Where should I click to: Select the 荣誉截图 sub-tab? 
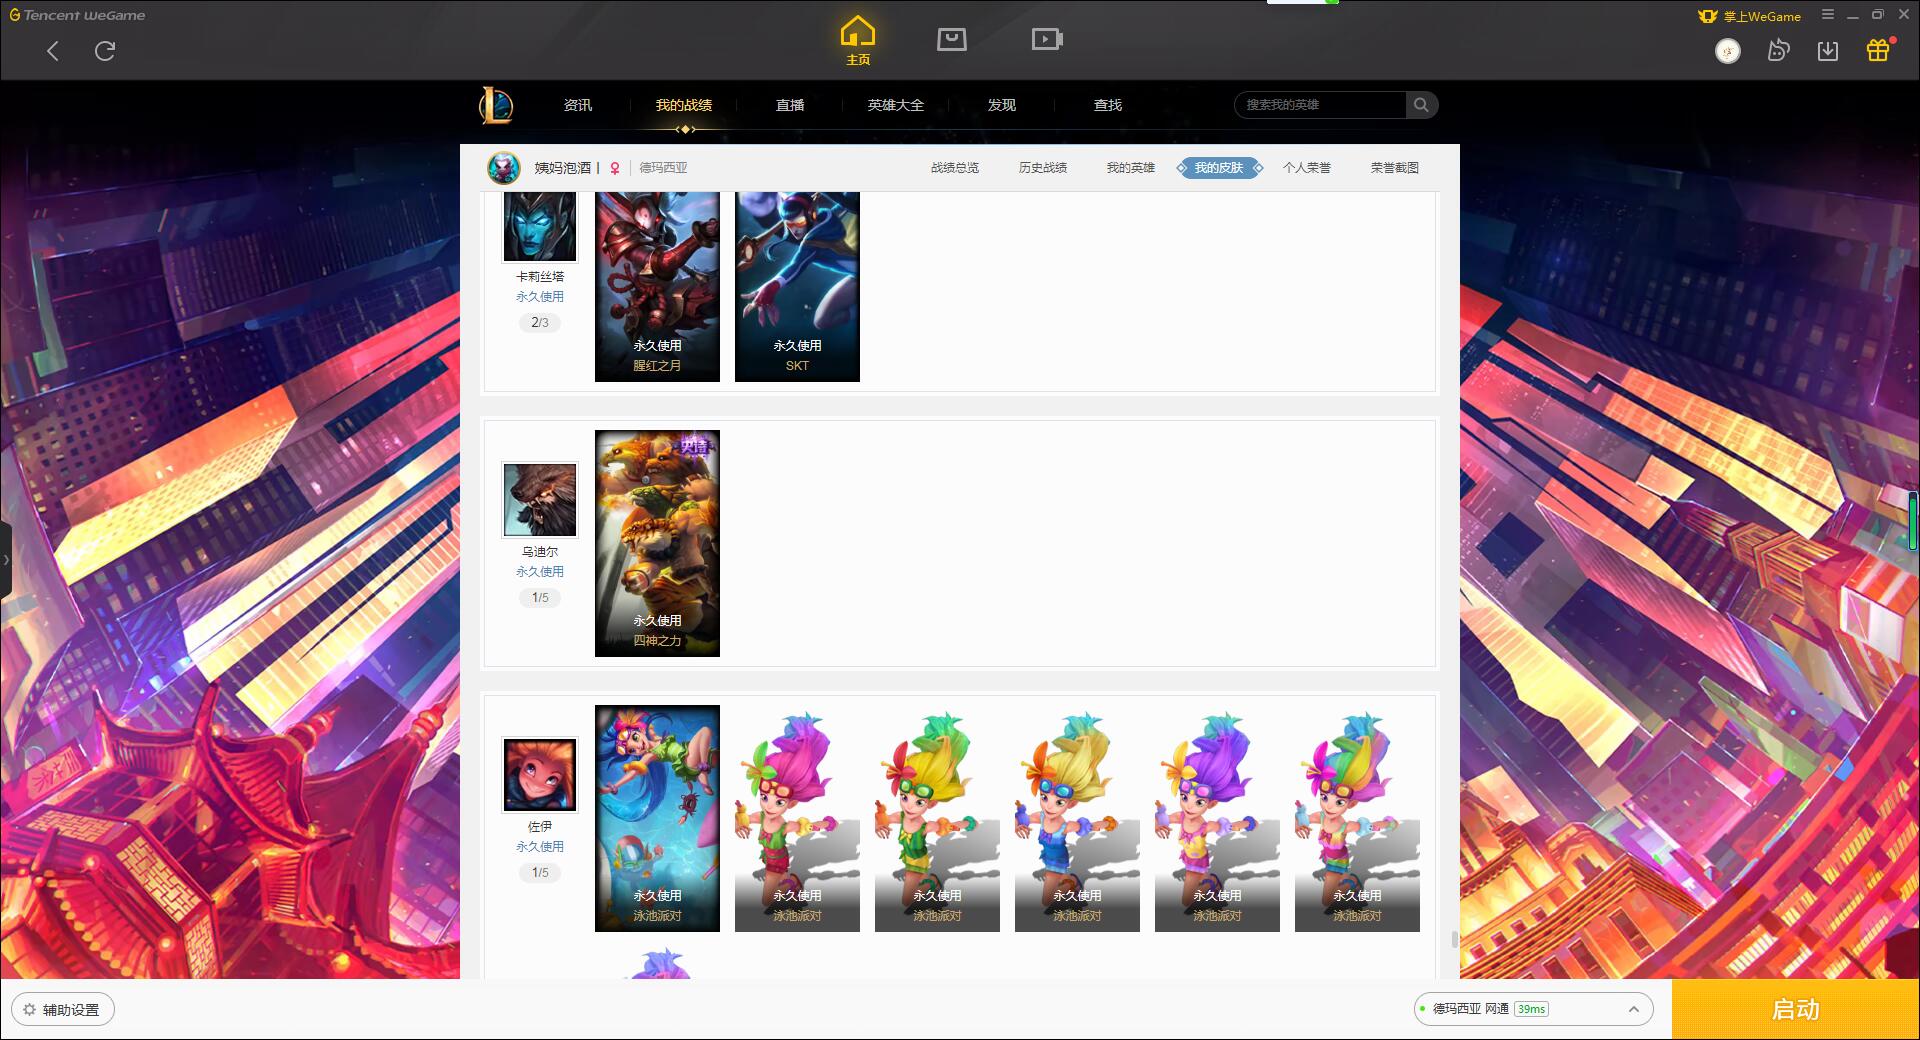[x=1395, y=168]
